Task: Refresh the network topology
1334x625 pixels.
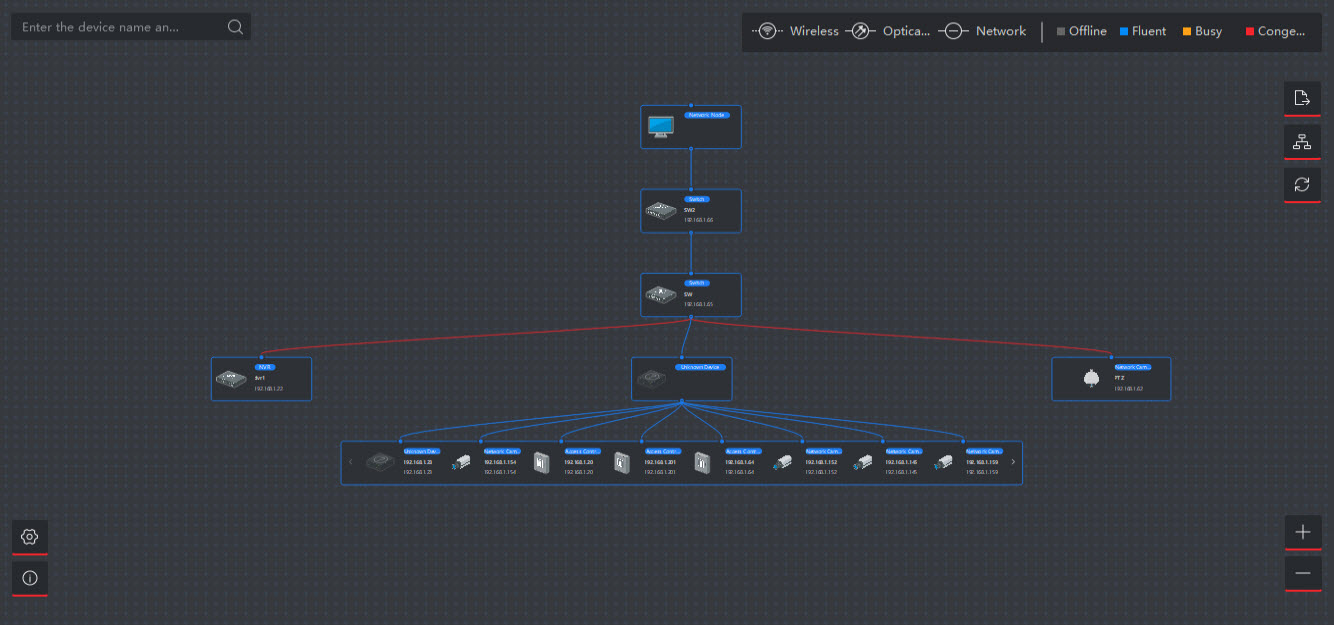Action: click(1302, 185)
